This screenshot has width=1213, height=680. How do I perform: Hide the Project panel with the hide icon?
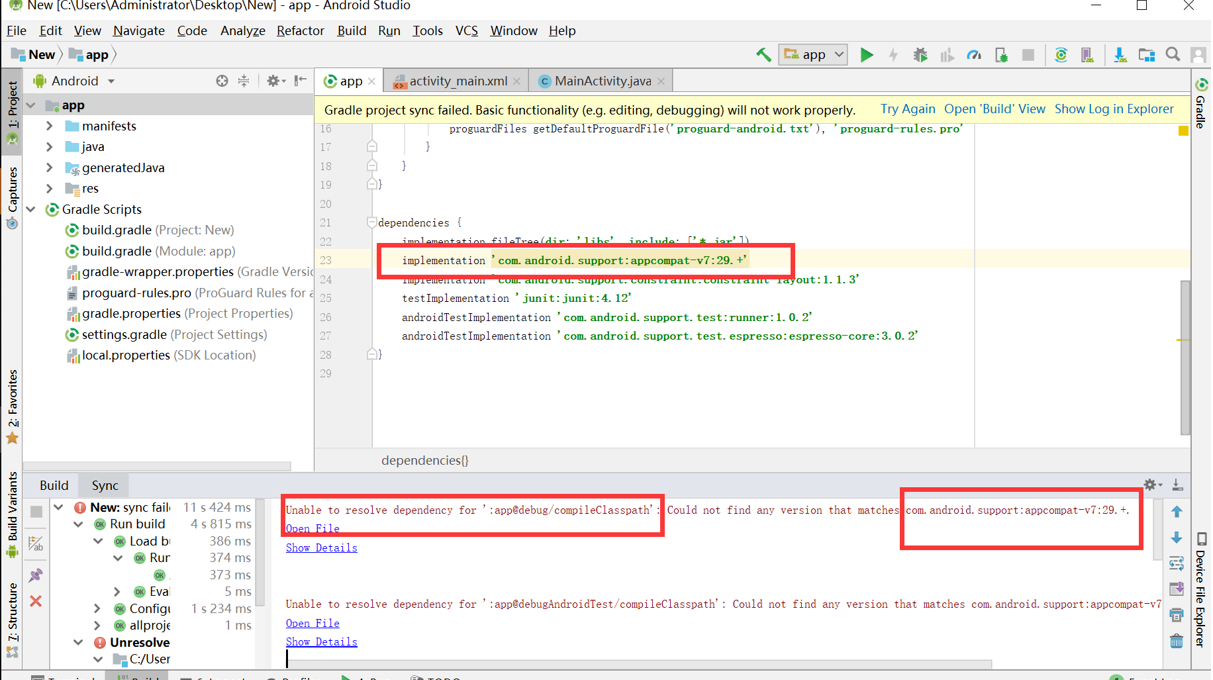(x=300, y=81)
